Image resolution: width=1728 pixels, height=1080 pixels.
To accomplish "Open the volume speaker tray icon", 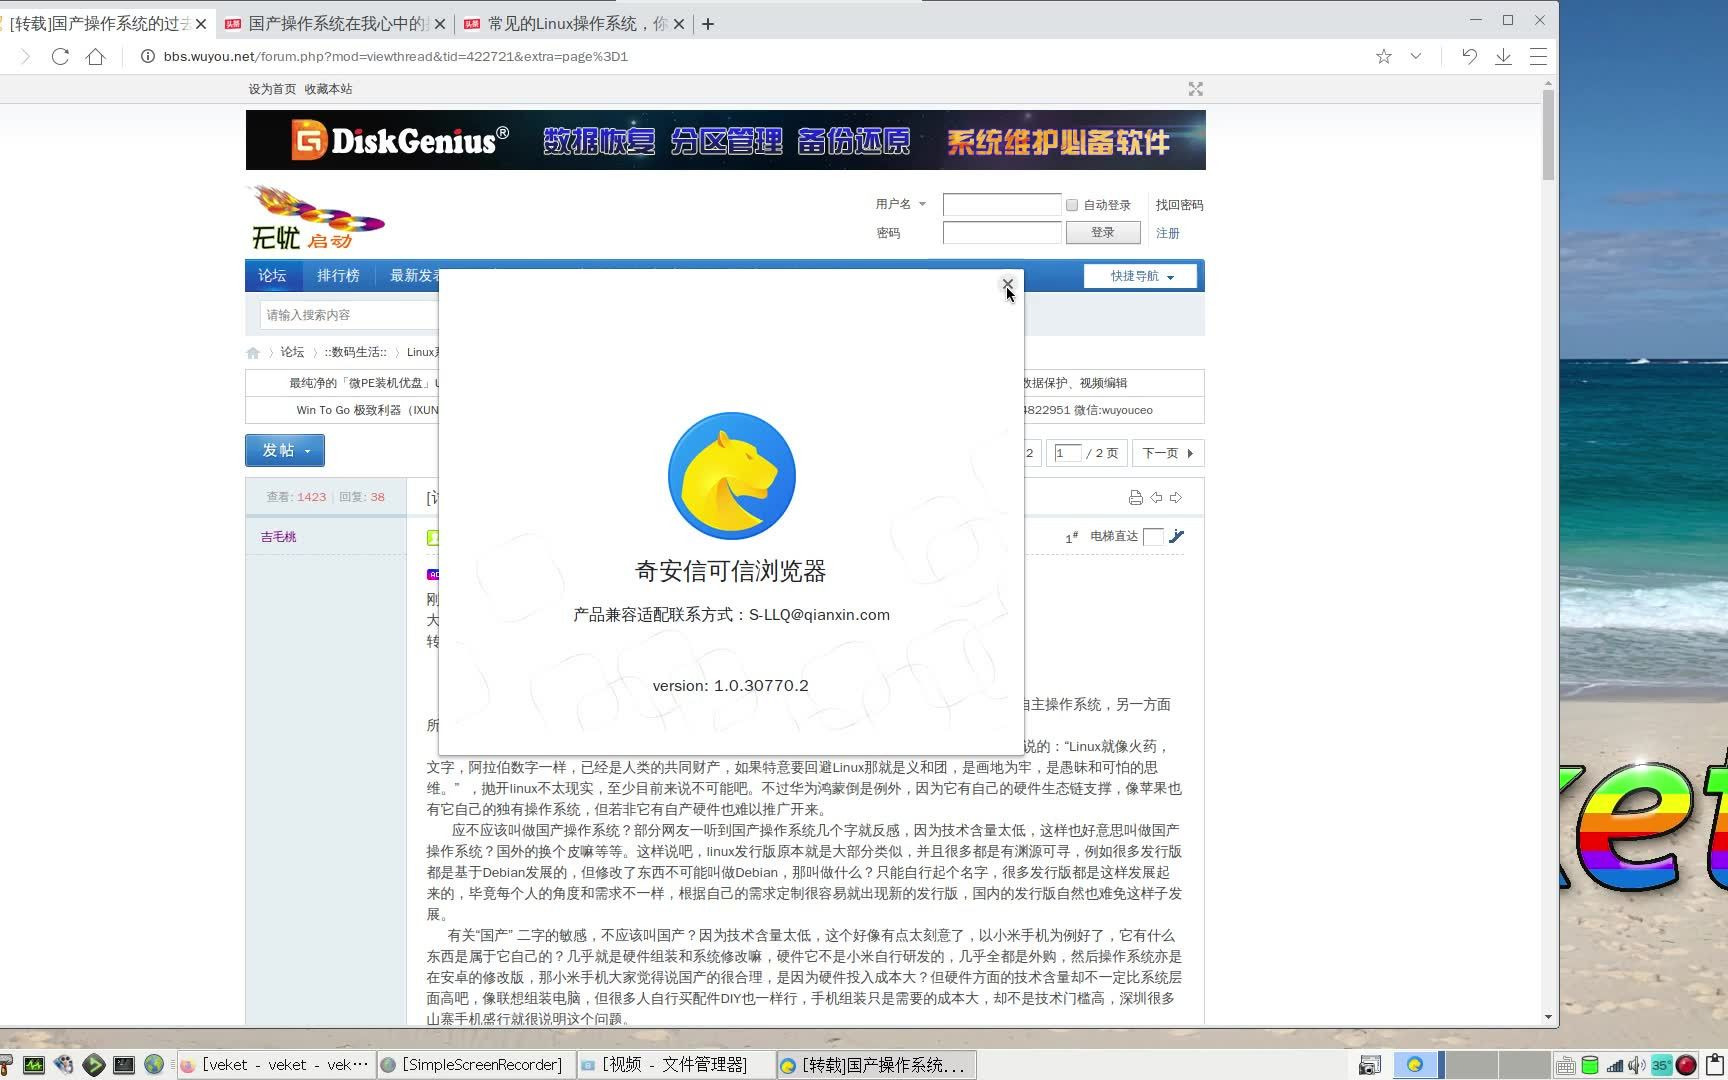I will [x=1637, y=1065].
